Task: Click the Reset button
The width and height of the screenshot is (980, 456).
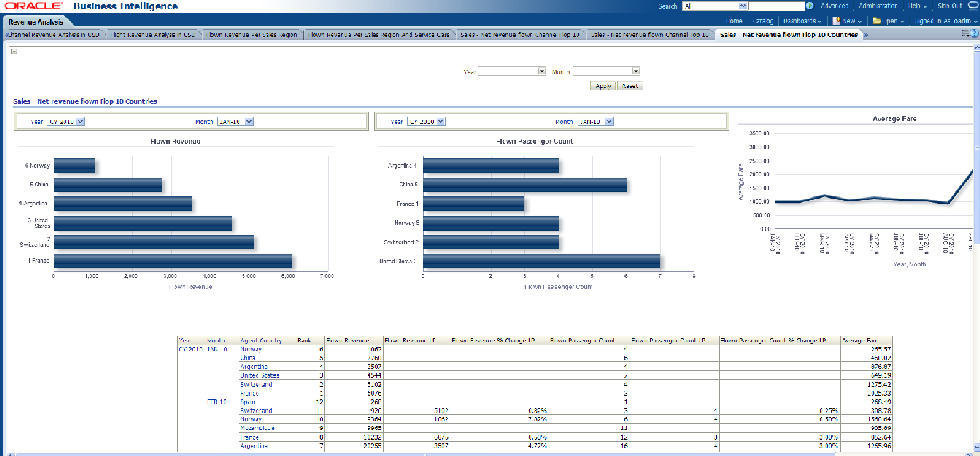Action: point(630,86)
